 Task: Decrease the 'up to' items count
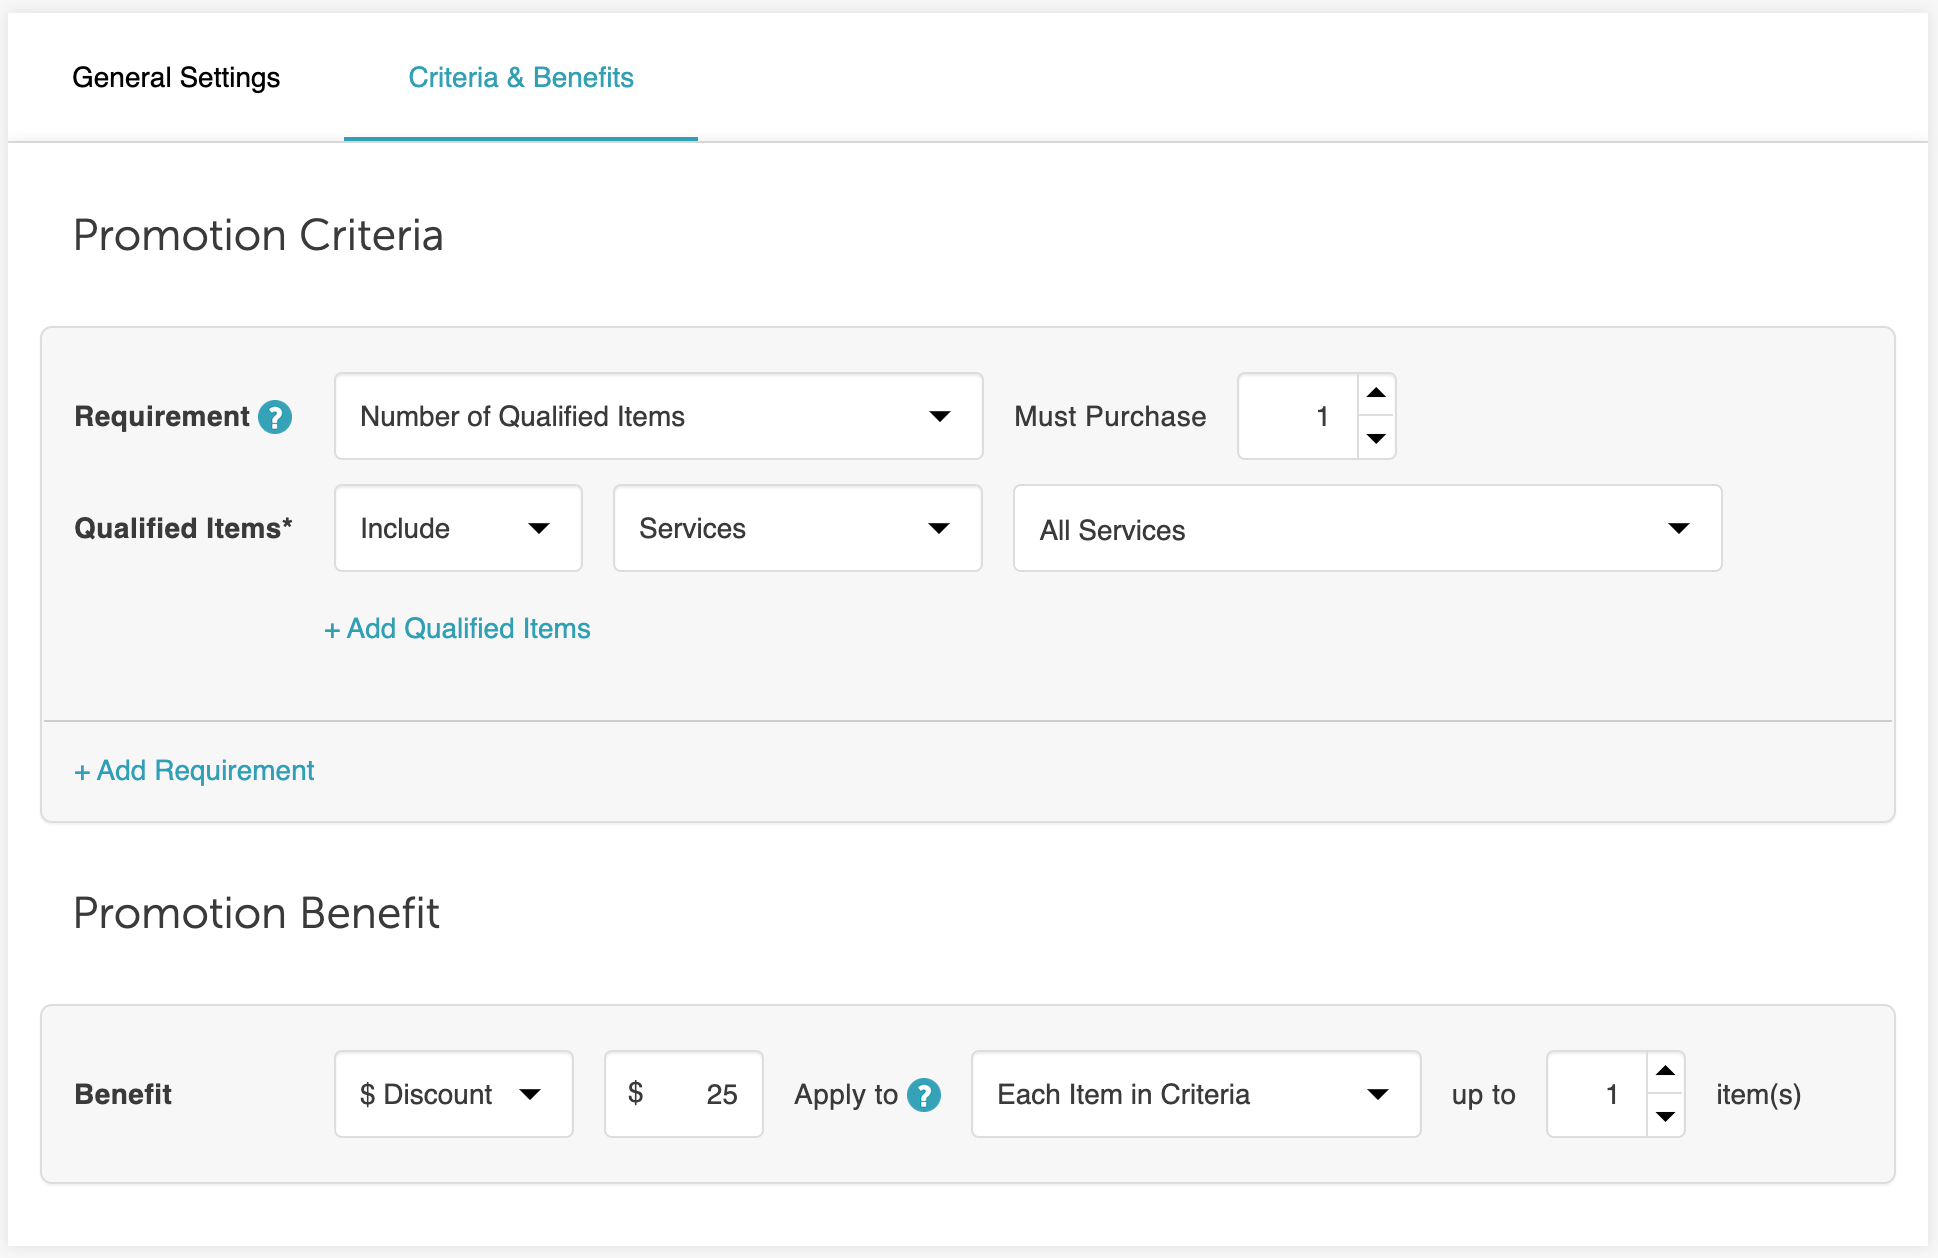[1665, 1116]
